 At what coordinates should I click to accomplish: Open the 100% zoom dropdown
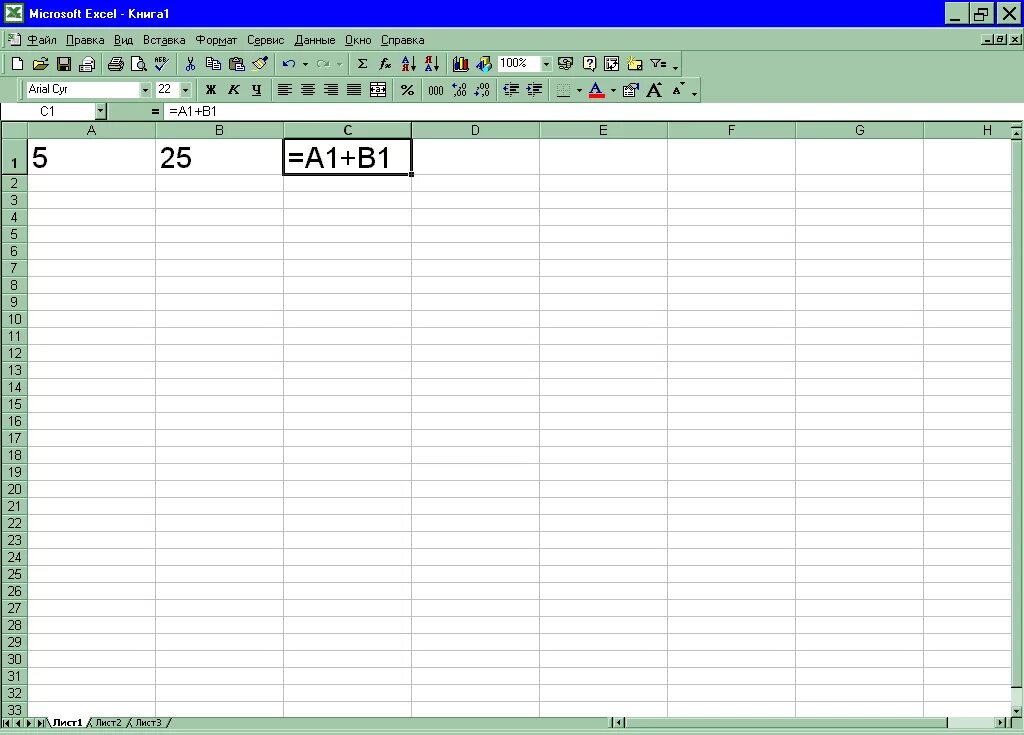(546, 63)
